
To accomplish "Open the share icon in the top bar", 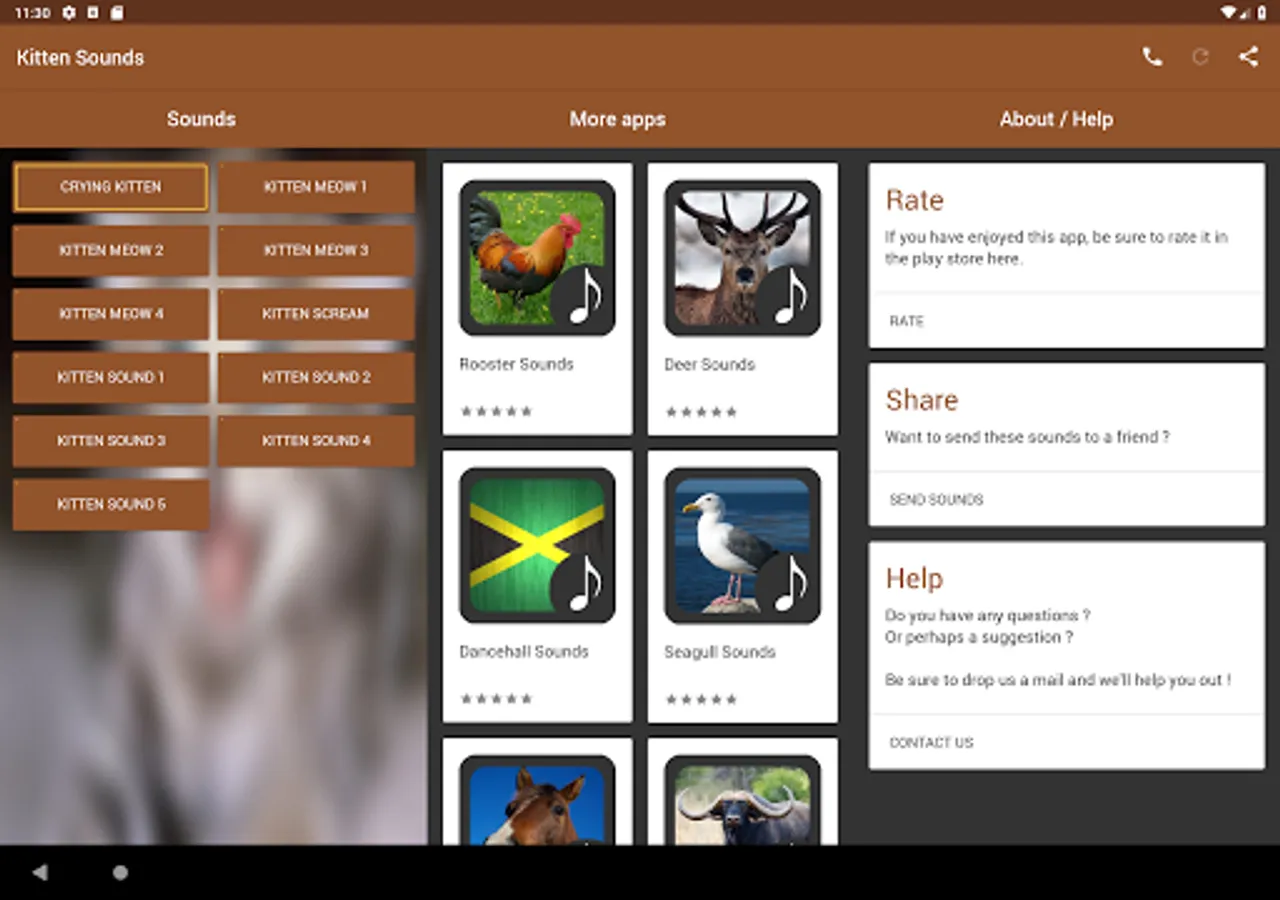I will coord(1248,57).
